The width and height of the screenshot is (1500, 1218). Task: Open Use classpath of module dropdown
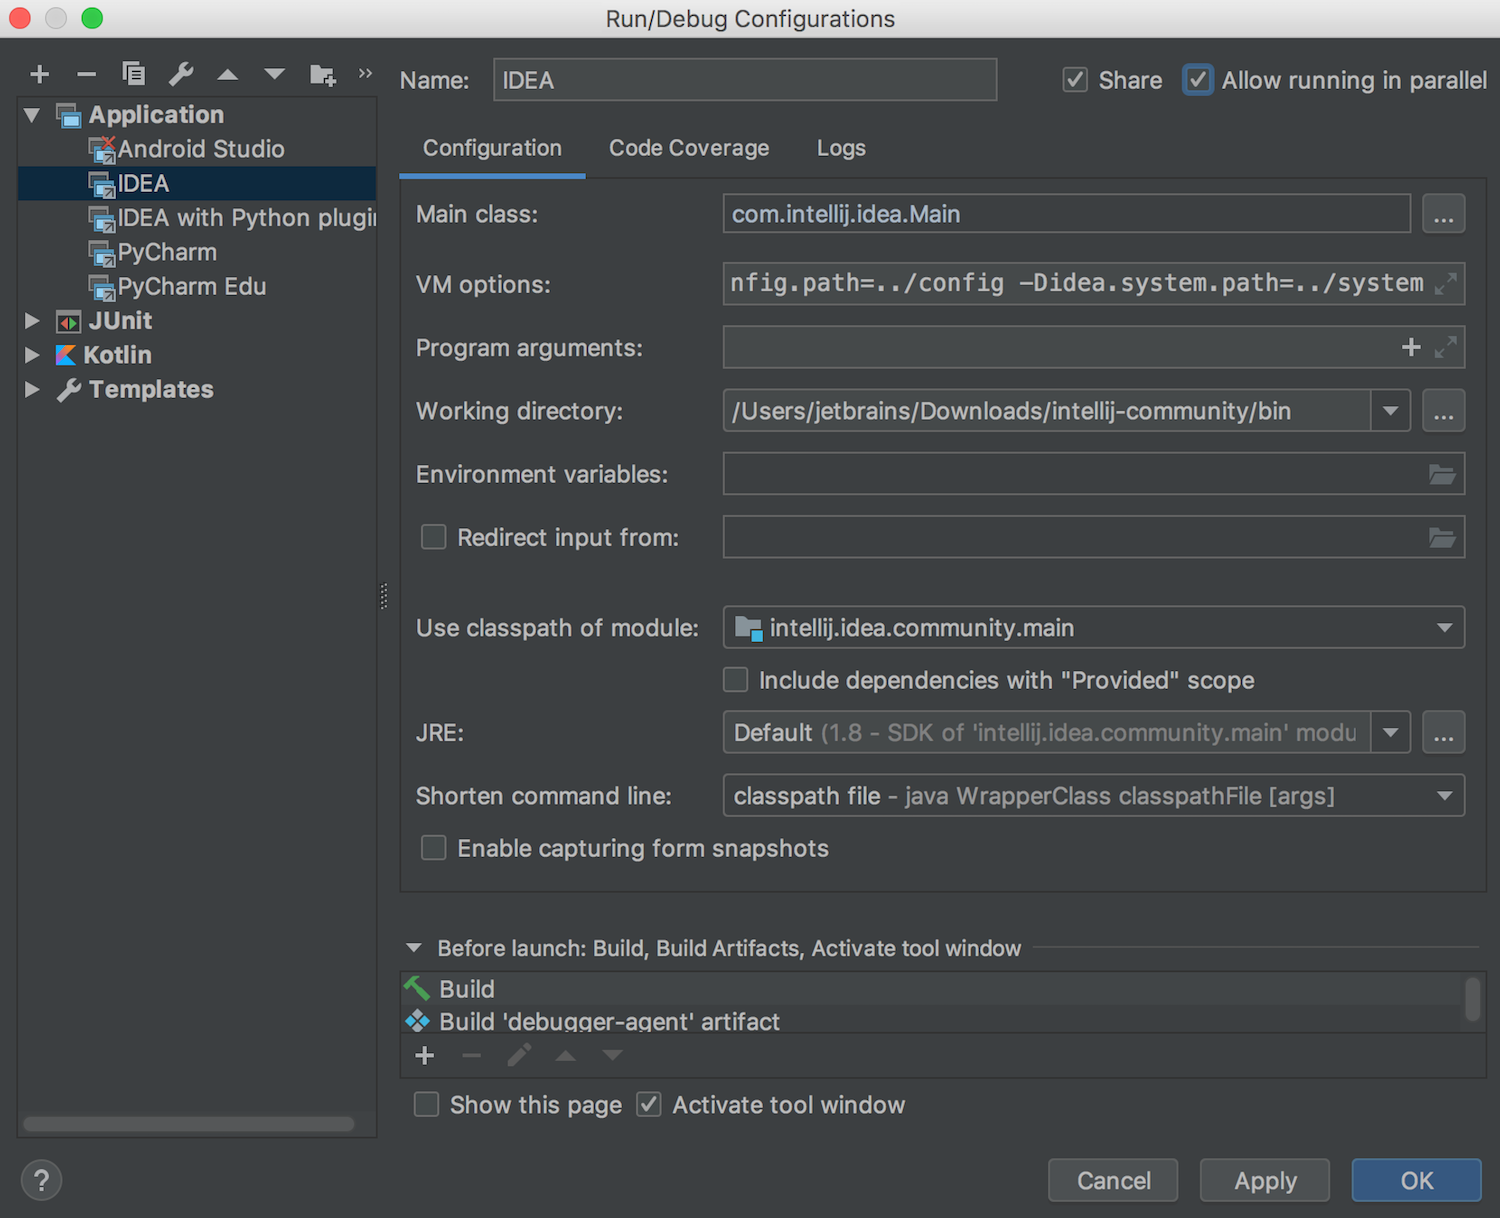[1444, 628]
